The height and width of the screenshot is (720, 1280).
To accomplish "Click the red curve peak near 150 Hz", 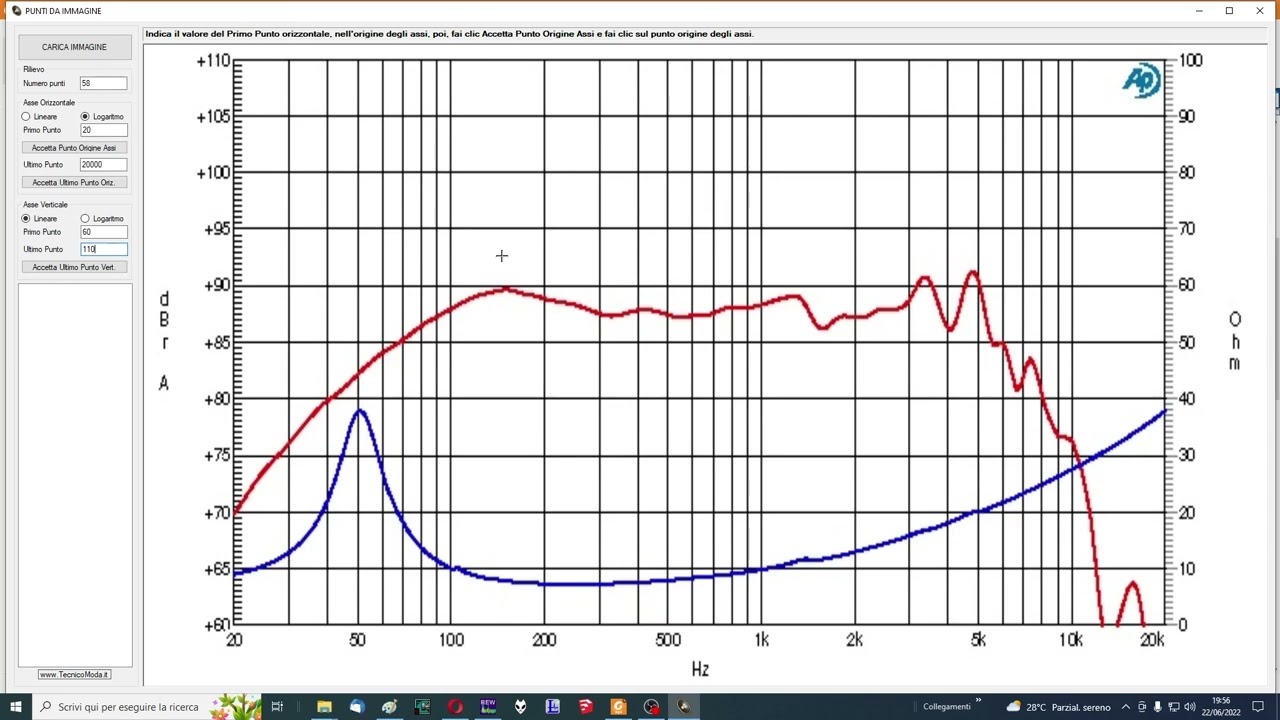I will (x=505, y=290).
